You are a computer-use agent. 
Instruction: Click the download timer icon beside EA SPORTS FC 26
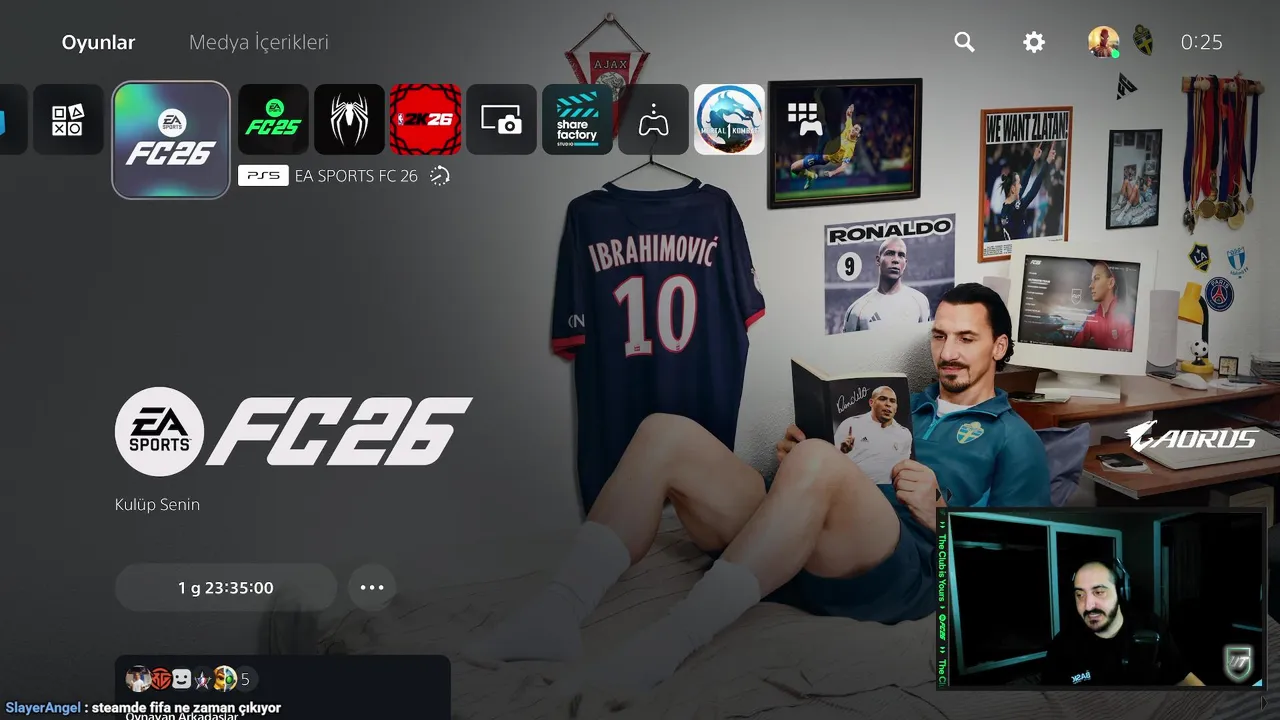point(440,176)
